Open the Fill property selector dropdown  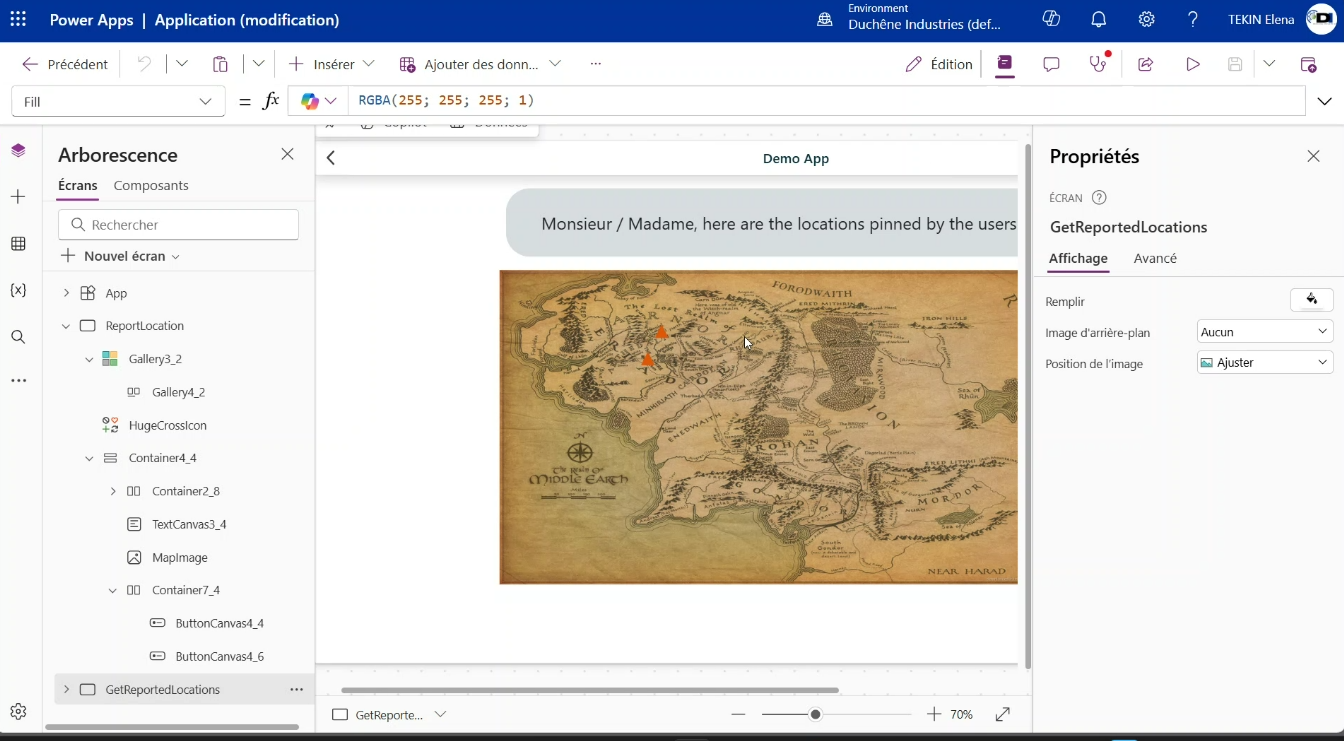point(118,101)
